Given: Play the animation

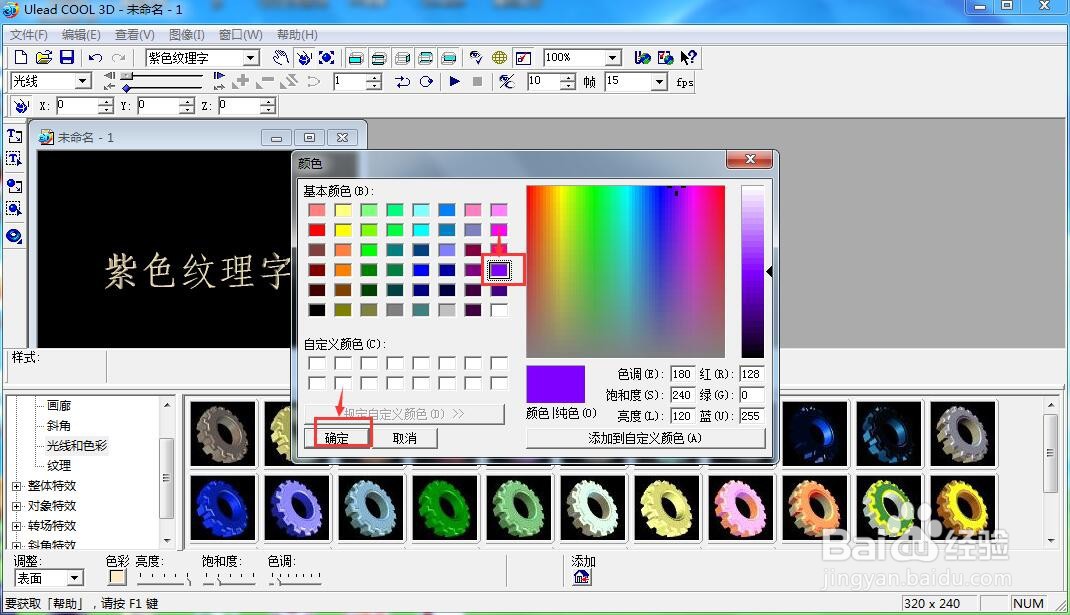Looking at the screenshot, I should (x=454, y=82).
